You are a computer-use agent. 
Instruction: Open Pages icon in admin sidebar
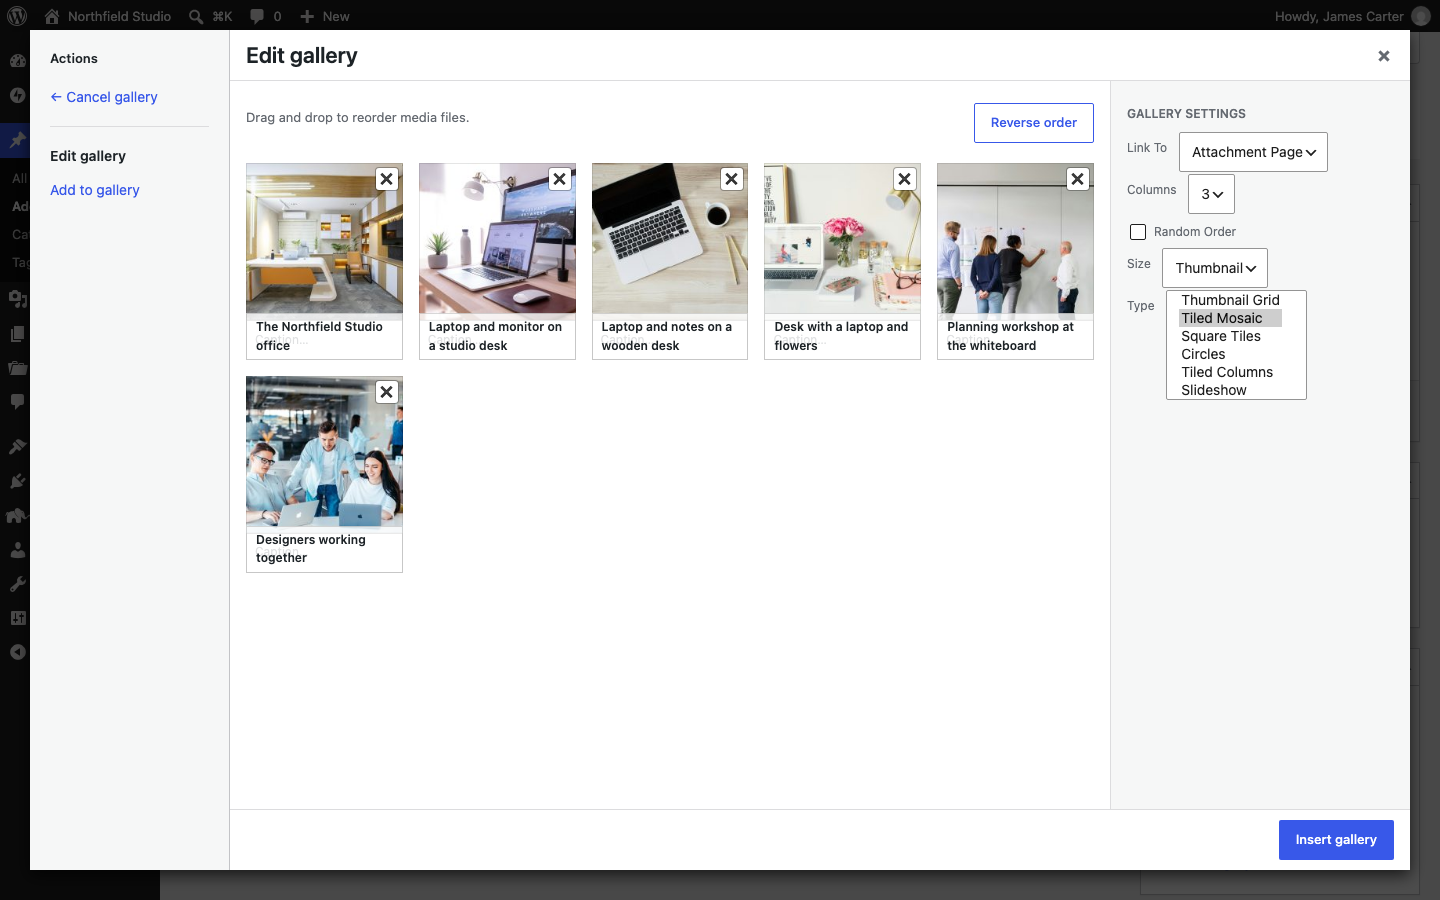click(x=17, y=334)
